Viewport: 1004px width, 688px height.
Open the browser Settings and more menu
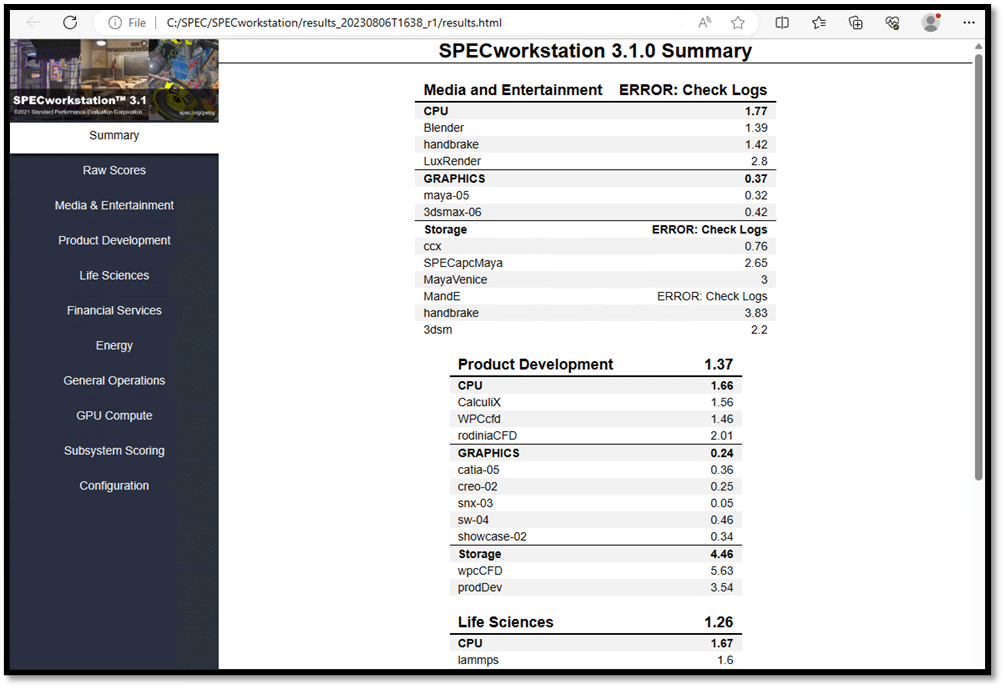969,22
